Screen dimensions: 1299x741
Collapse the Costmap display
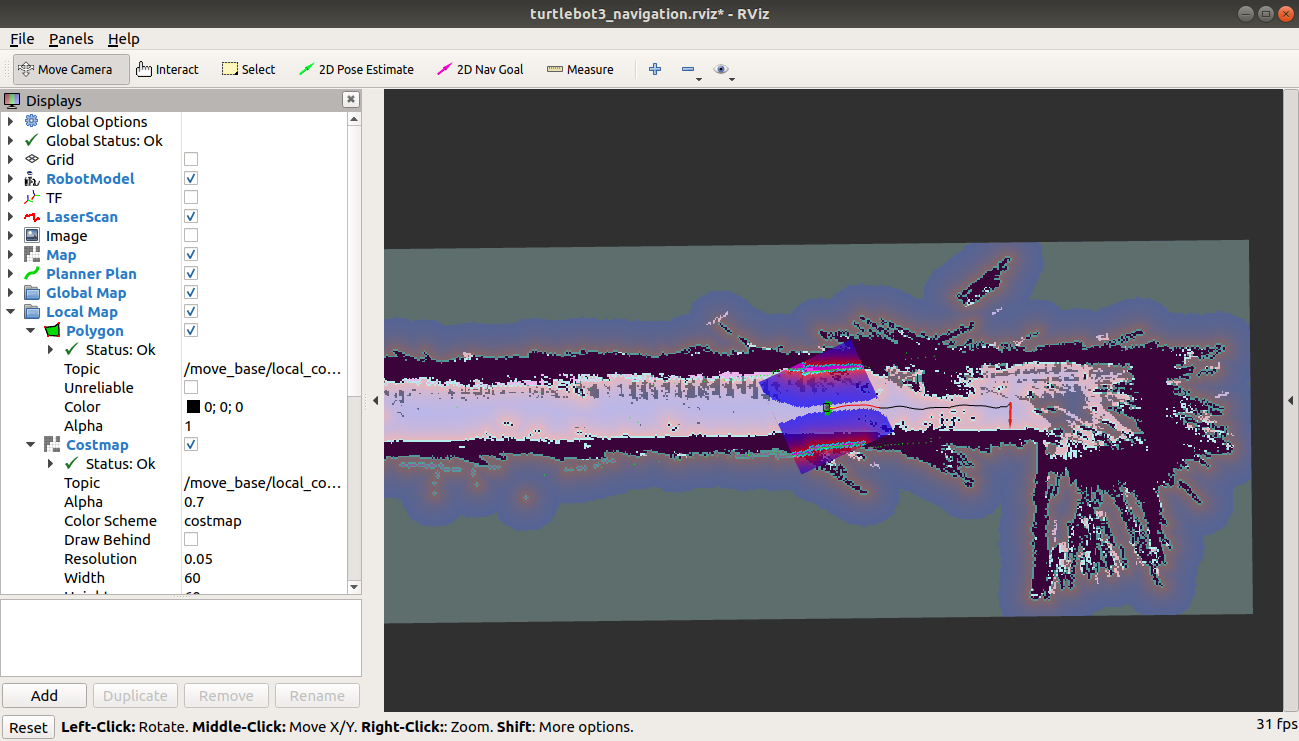[31, 444]
